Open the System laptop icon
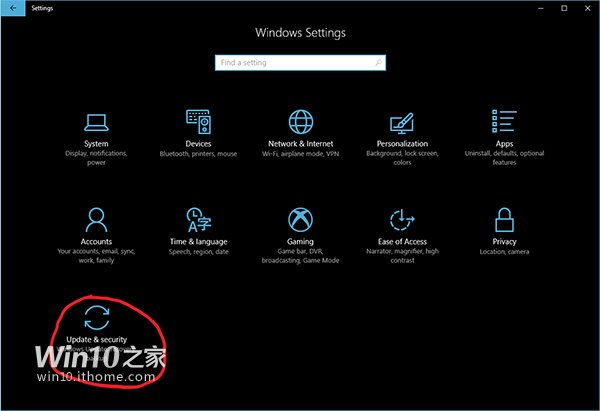Viewport: 600px width, 411px height. 96,122
